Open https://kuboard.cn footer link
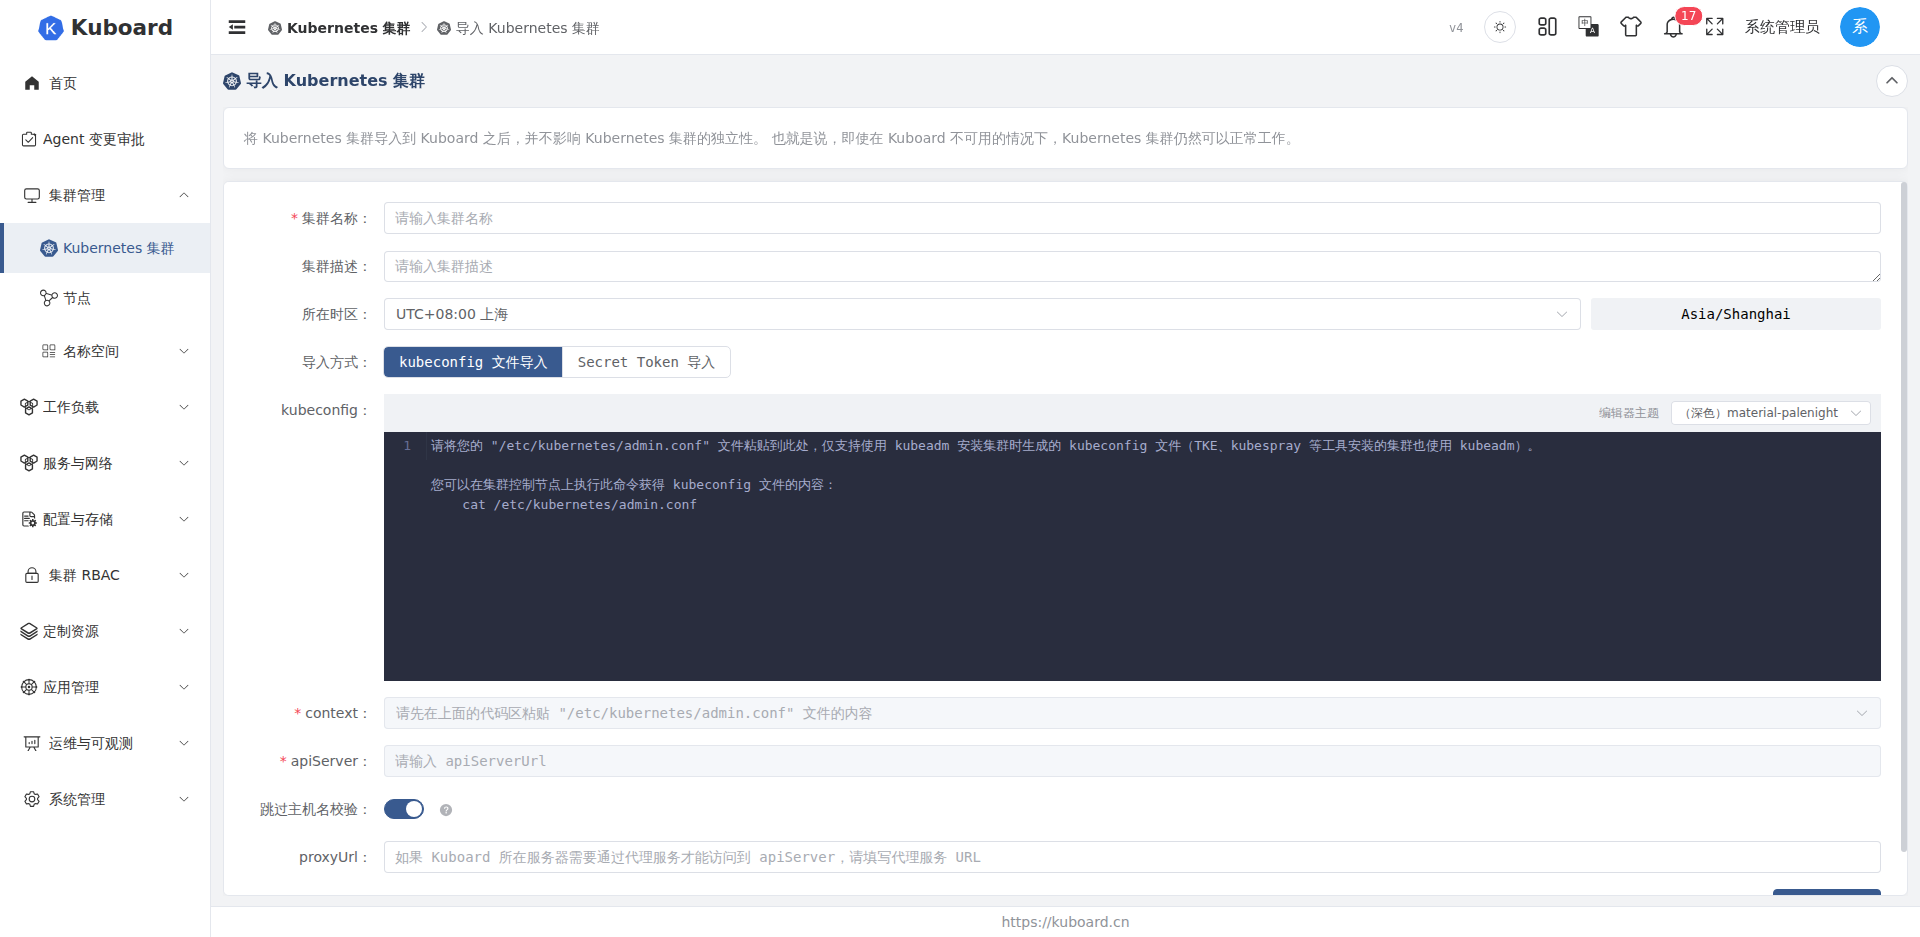The image size is (1920, 937). tap(1065, 922)
